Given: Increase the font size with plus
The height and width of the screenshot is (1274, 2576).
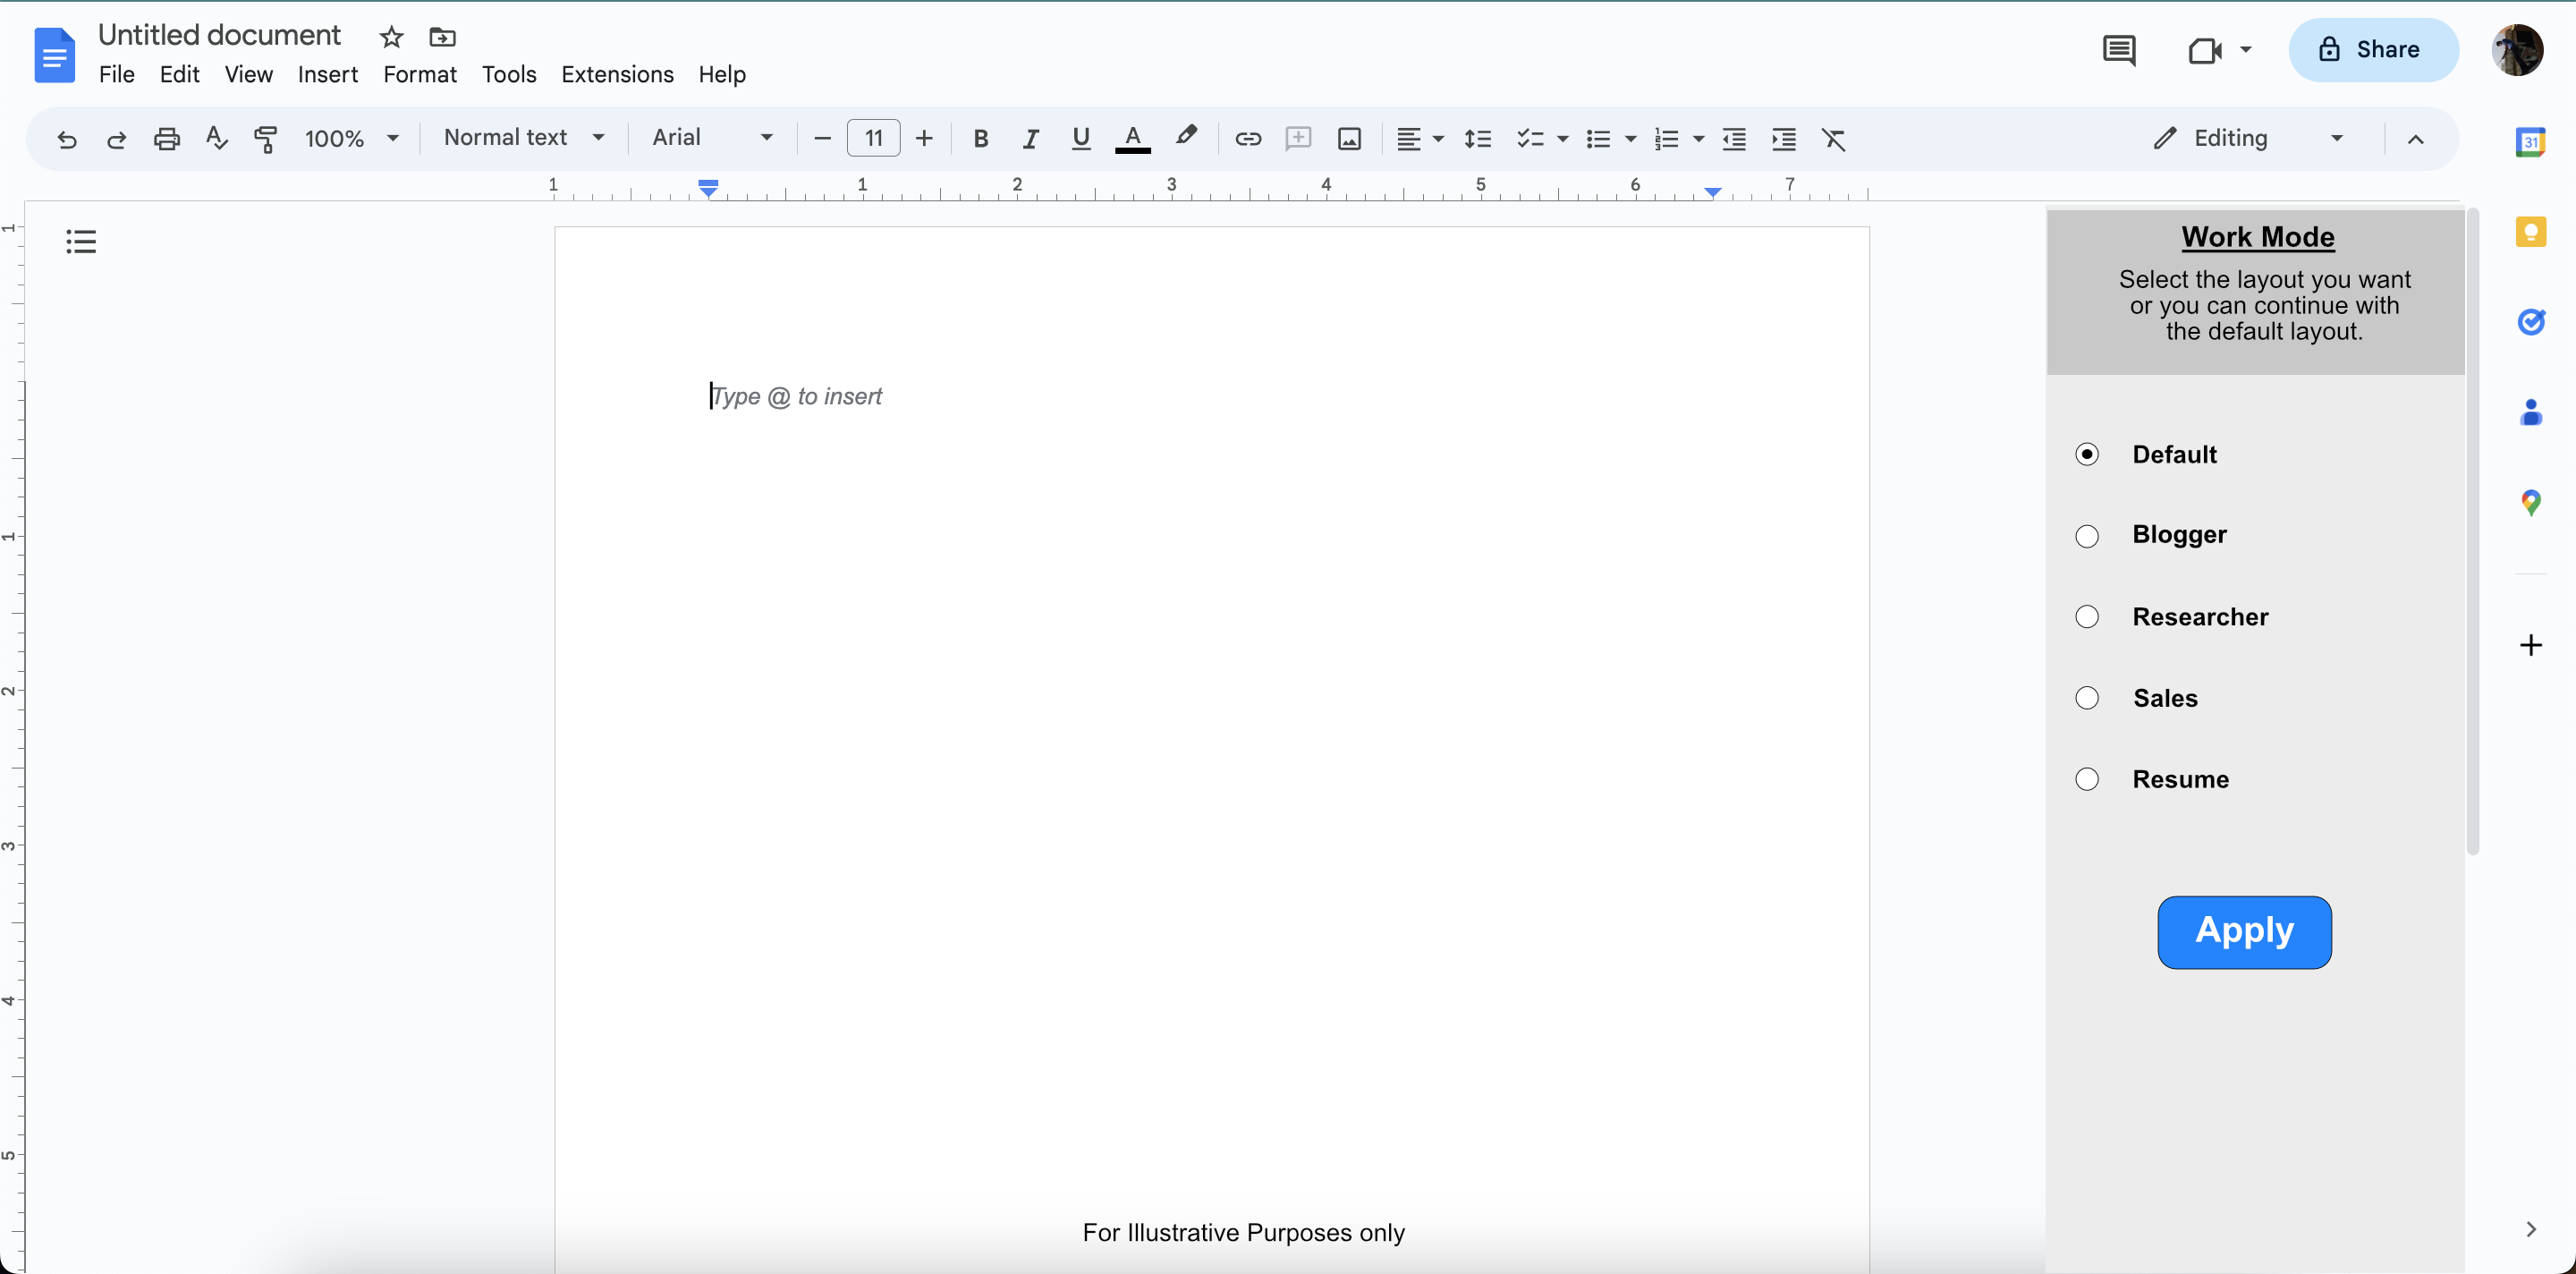Looking at the screenshot, I should 924,139.
